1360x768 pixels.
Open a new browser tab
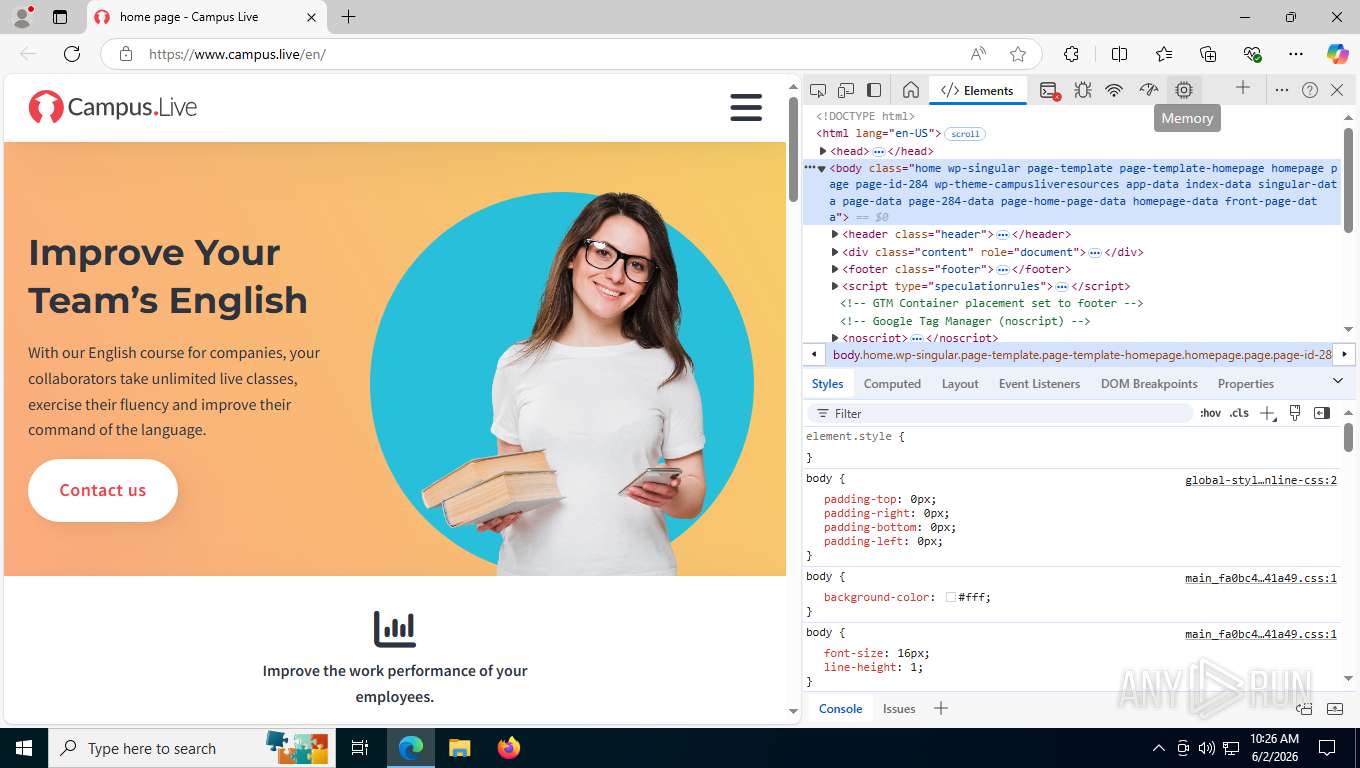348,17
